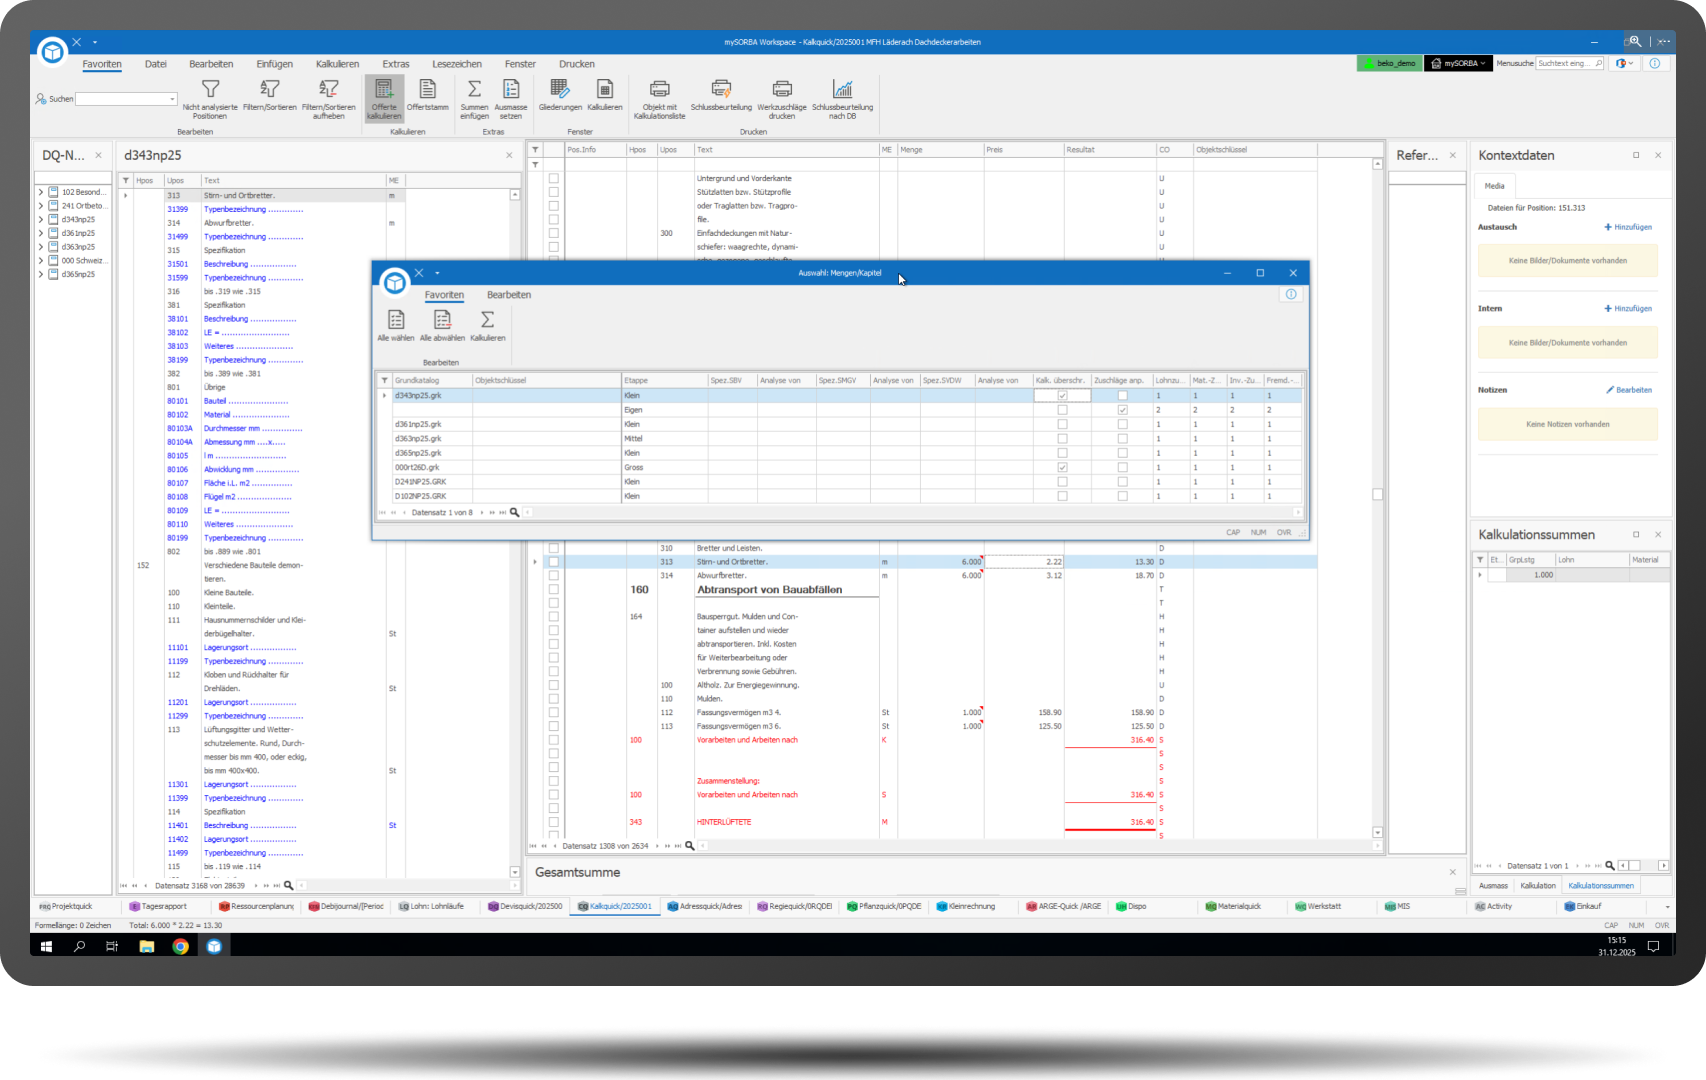1706x1080 pixels.
Task: Click Nicht analysierte Positionen filter icon
Action: pos(210,91)
